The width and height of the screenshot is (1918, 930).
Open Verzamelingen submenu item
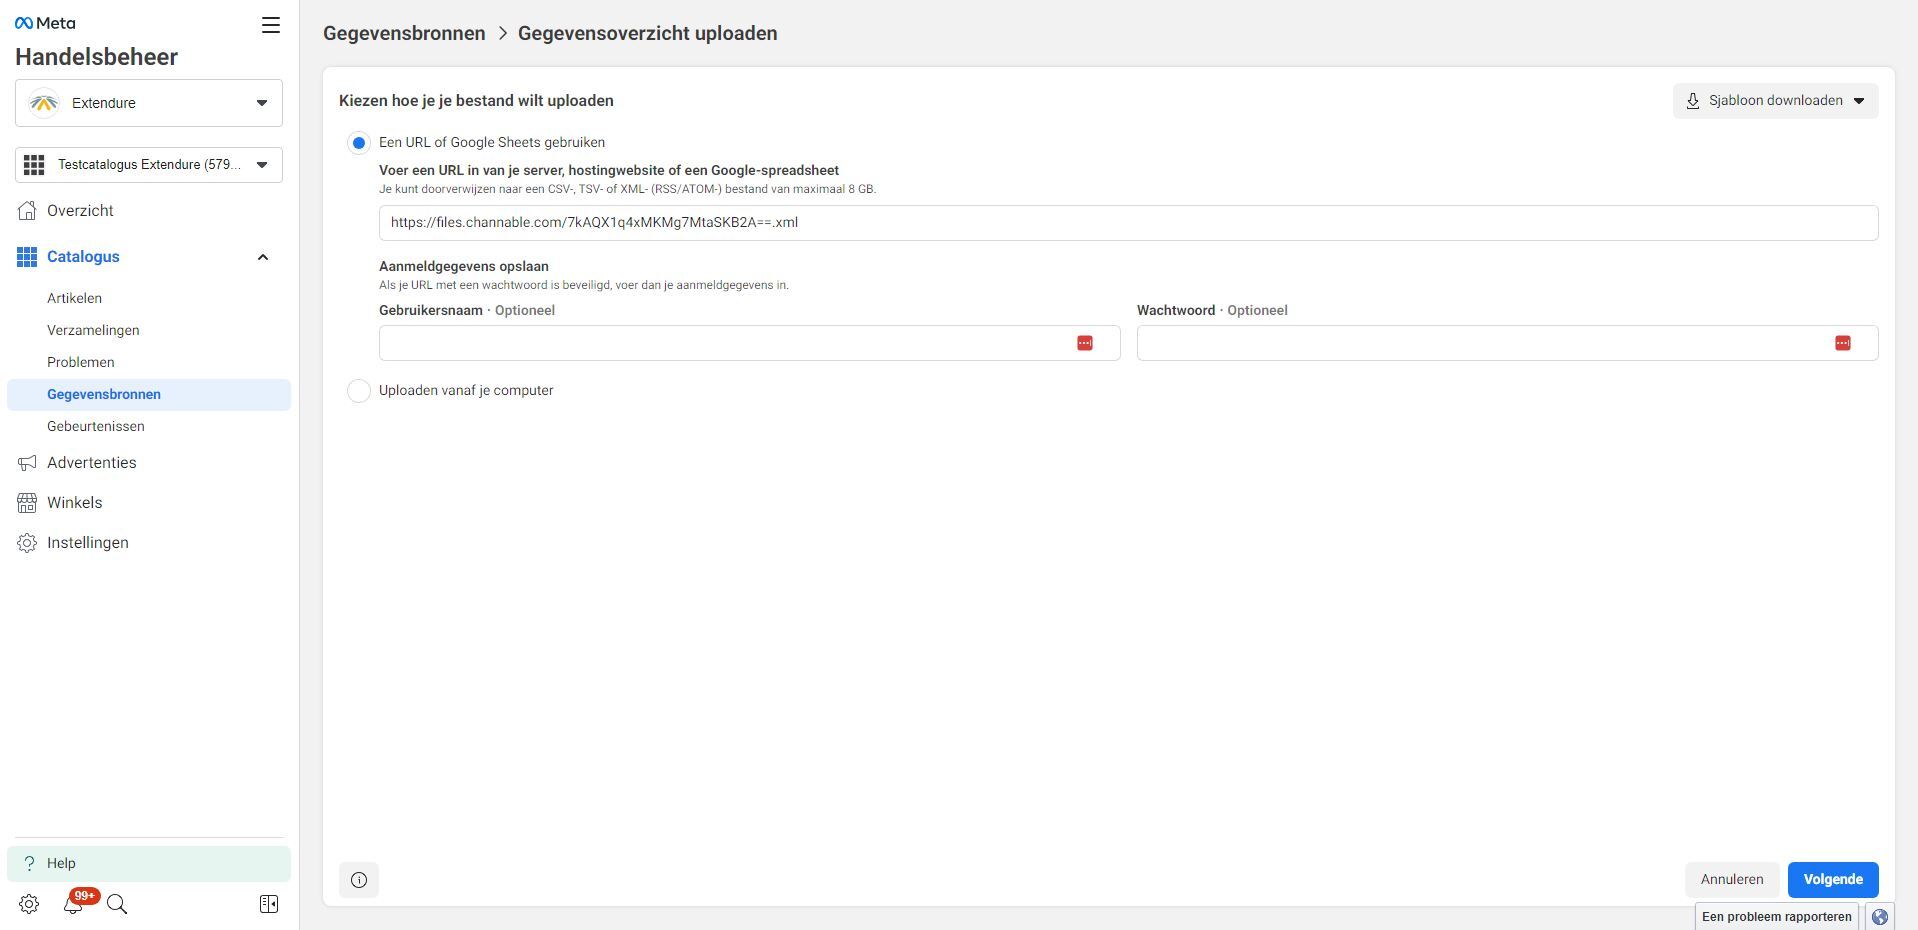93,330
